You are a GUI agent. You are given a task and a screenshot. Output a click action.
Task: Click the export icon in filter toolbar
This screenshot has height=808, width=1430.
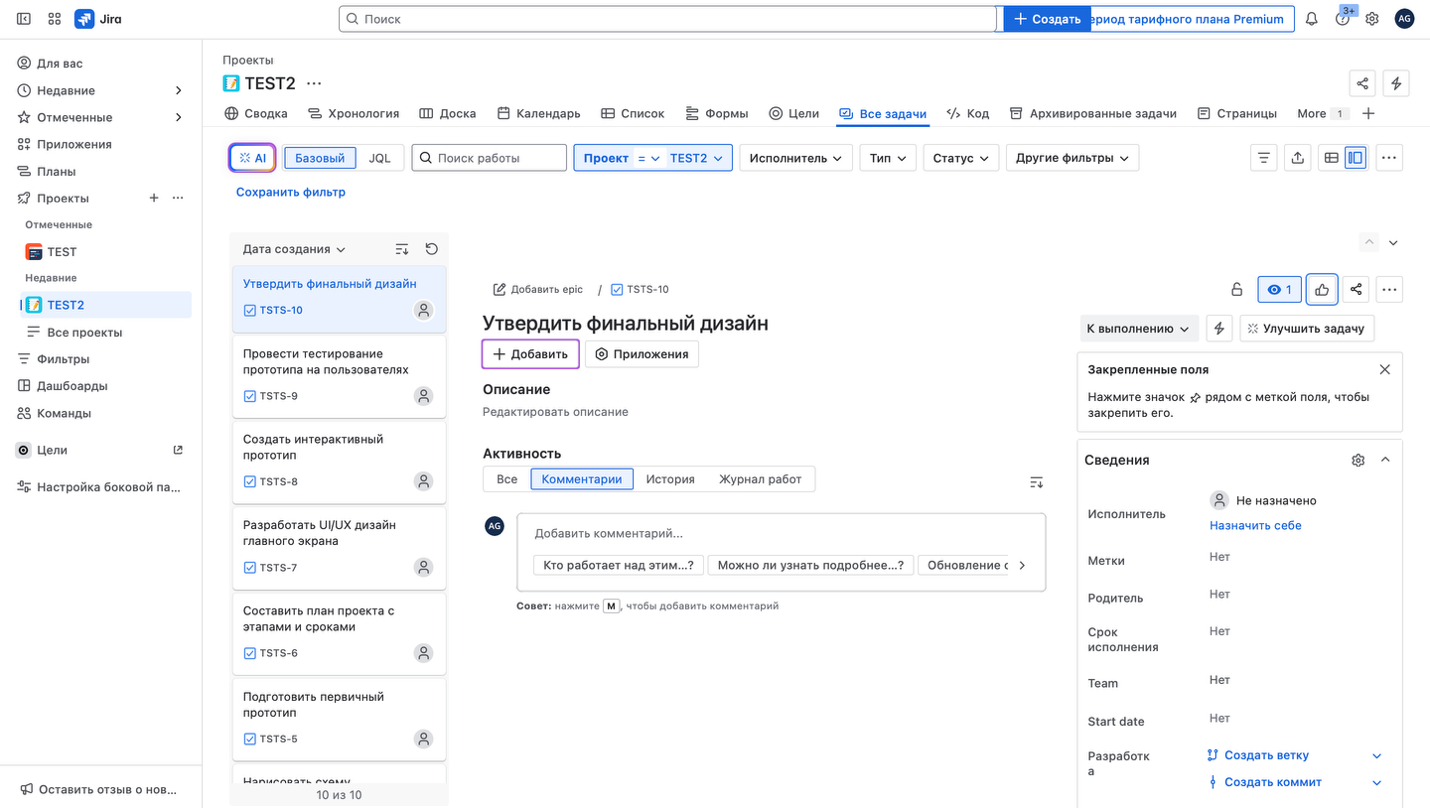1297,158
